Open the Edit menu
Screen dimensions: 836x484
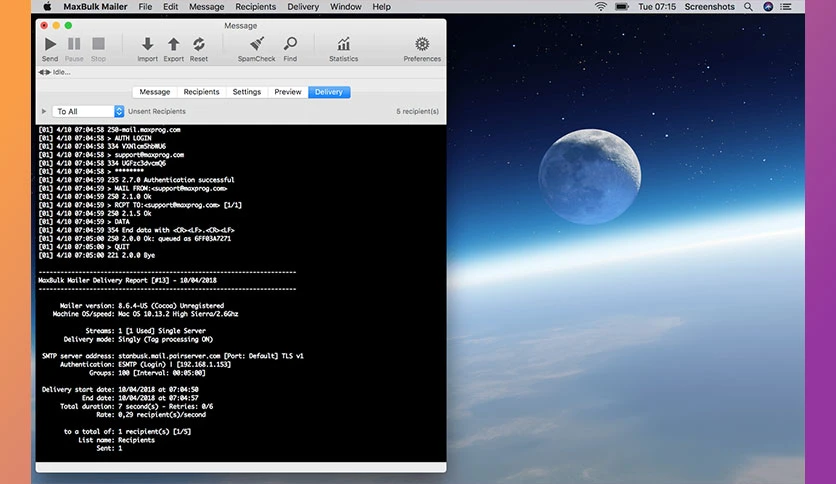171,7
